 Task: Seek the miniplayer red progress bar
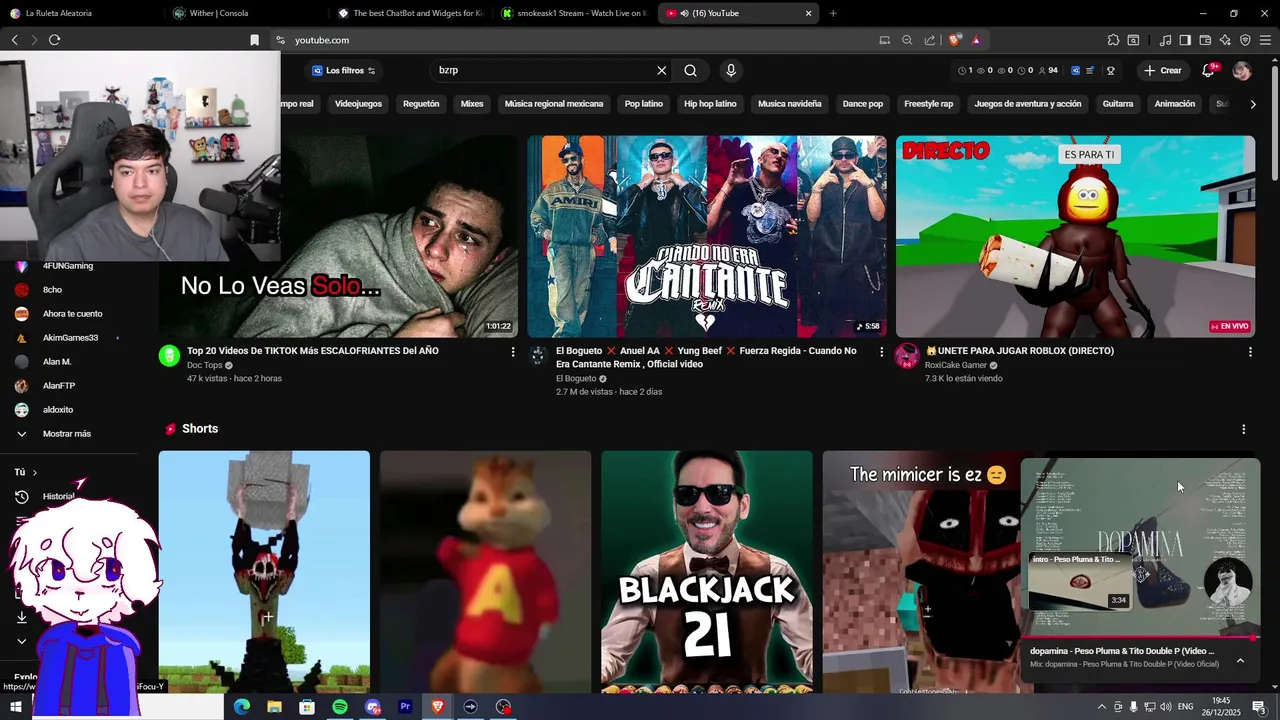[1140, 637]
